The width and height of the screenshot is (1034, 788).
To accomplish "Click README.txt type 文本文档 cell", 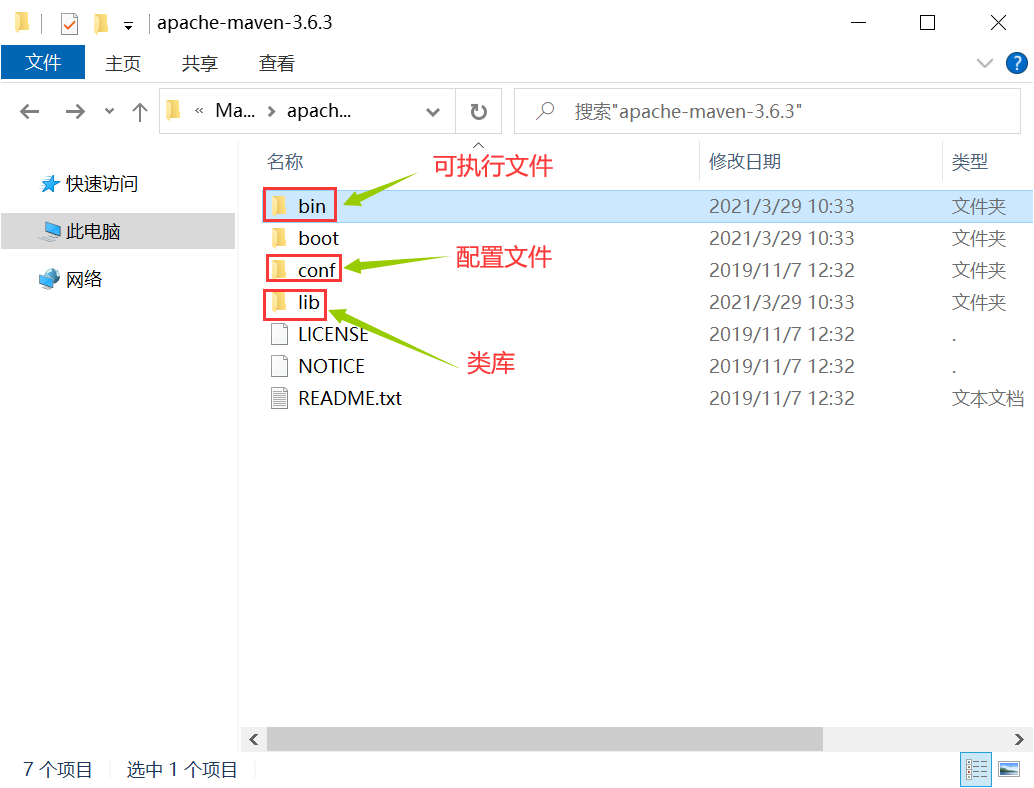I will click(988, 398).
